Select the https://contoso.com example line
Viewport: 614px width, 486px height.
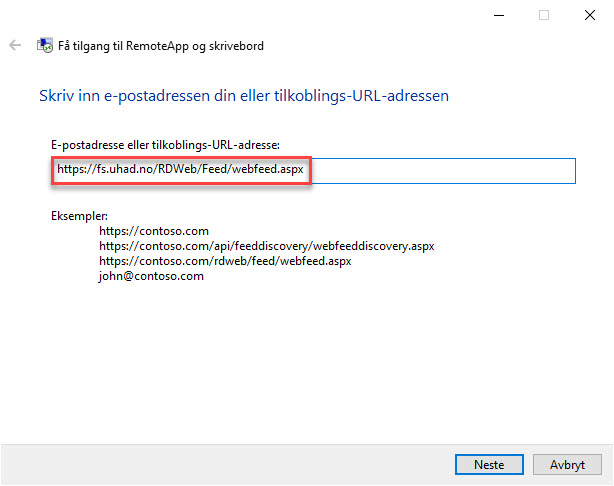coord(154,231)
